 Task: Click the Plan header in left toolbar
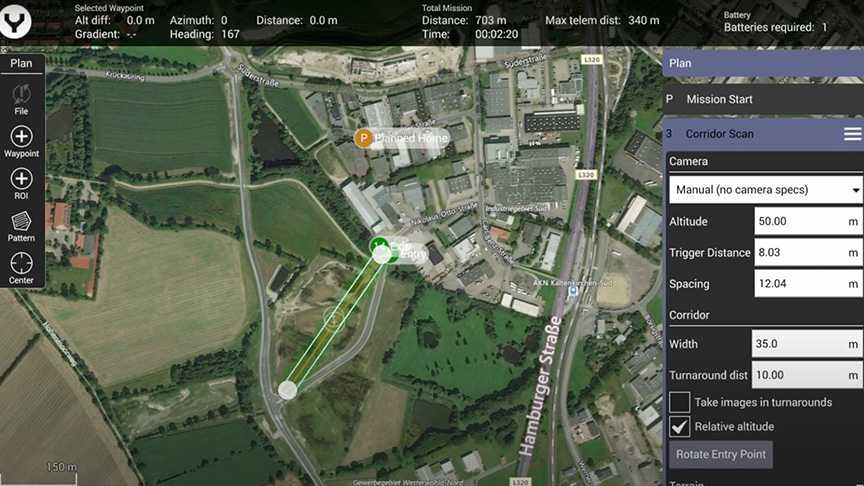pos(21,63)
